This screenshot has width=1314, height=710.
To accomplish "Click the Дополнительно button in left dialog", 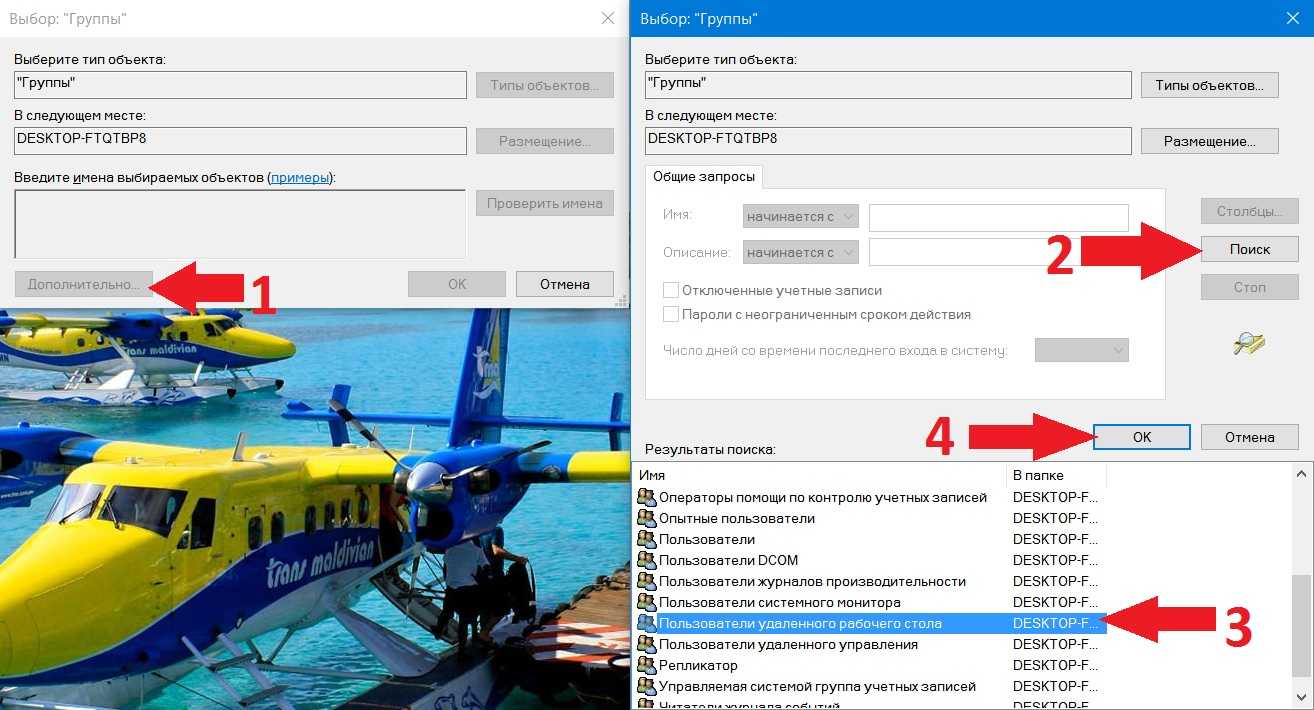I will 83,284.
